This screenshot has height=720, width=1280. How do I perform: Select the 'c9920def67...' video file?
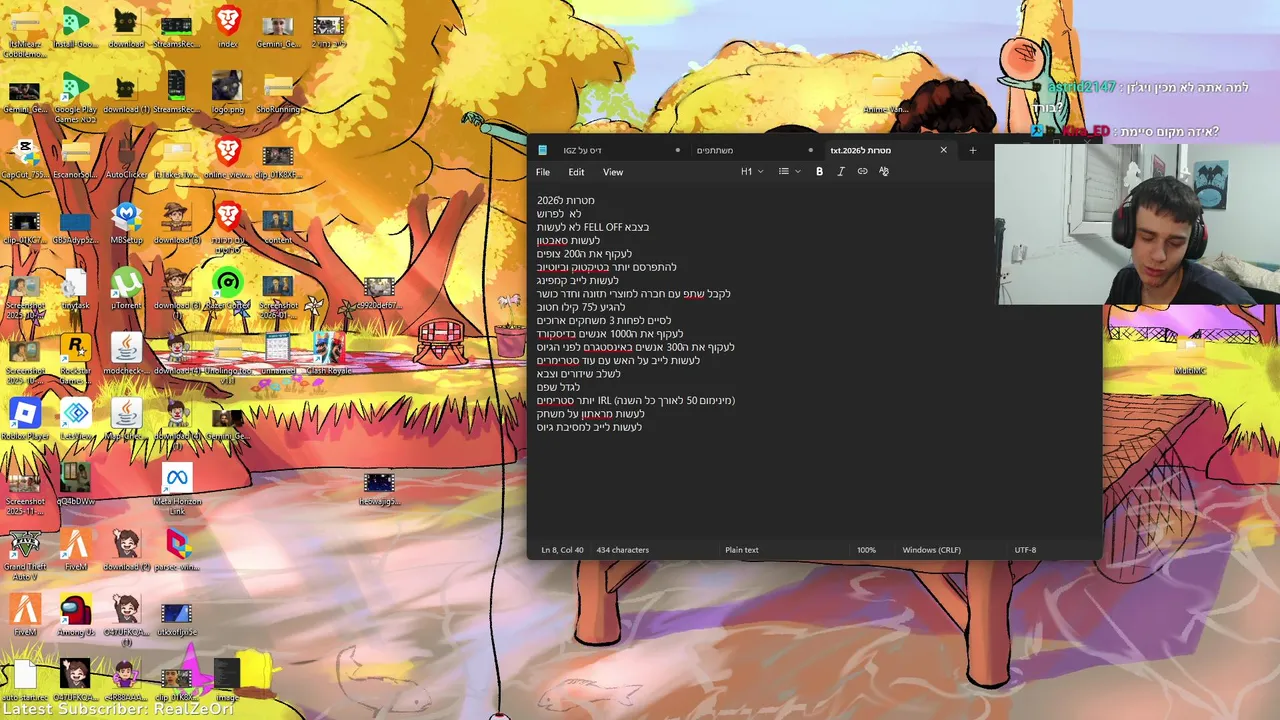point(379,290)
